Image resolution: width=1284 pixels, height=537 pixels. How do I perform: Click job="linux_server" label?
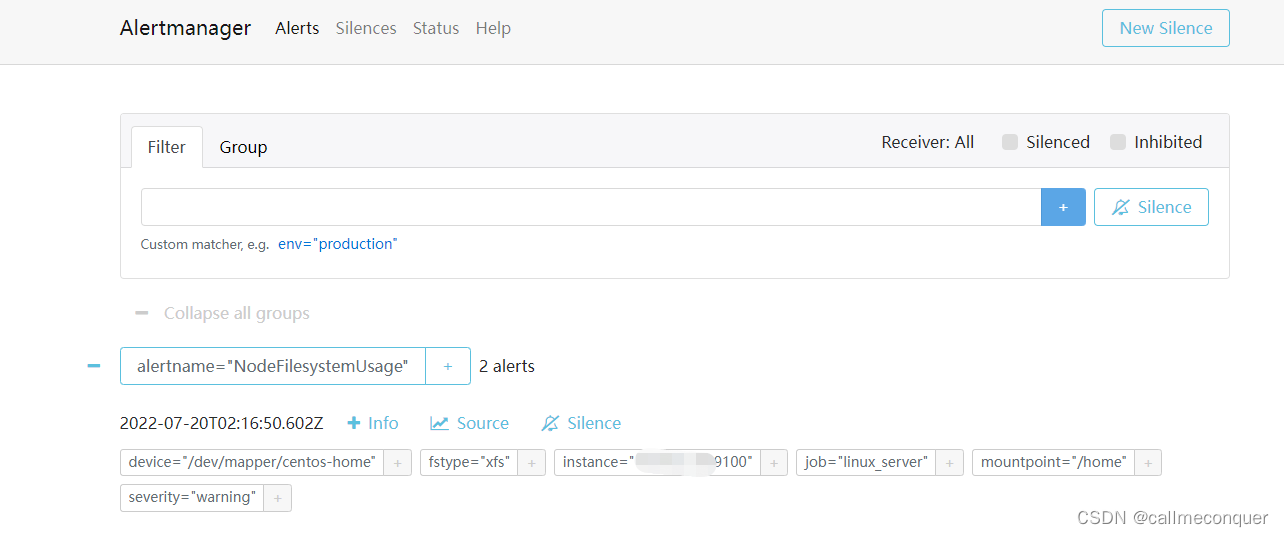pos(866,462)
